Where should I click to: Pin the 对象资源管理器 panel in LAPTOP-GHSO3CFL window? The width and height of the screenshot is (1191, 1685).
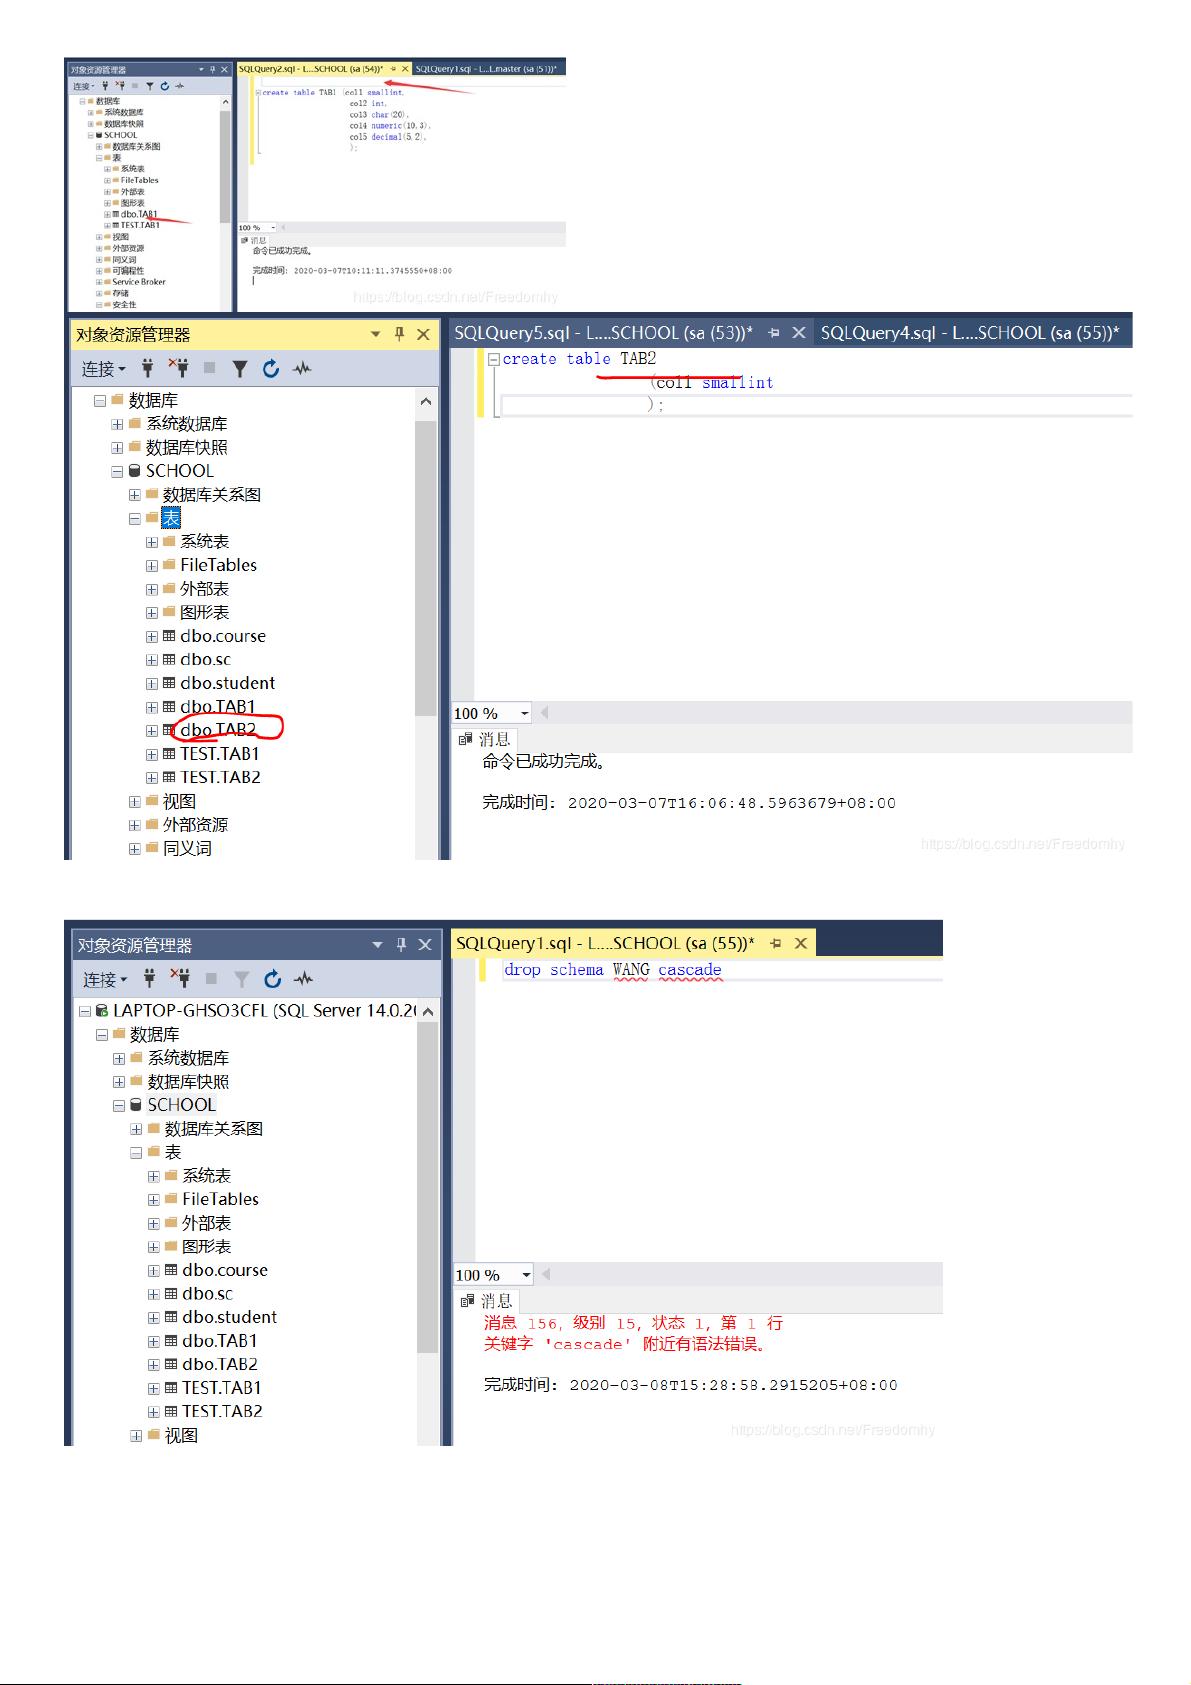[401, 944]
